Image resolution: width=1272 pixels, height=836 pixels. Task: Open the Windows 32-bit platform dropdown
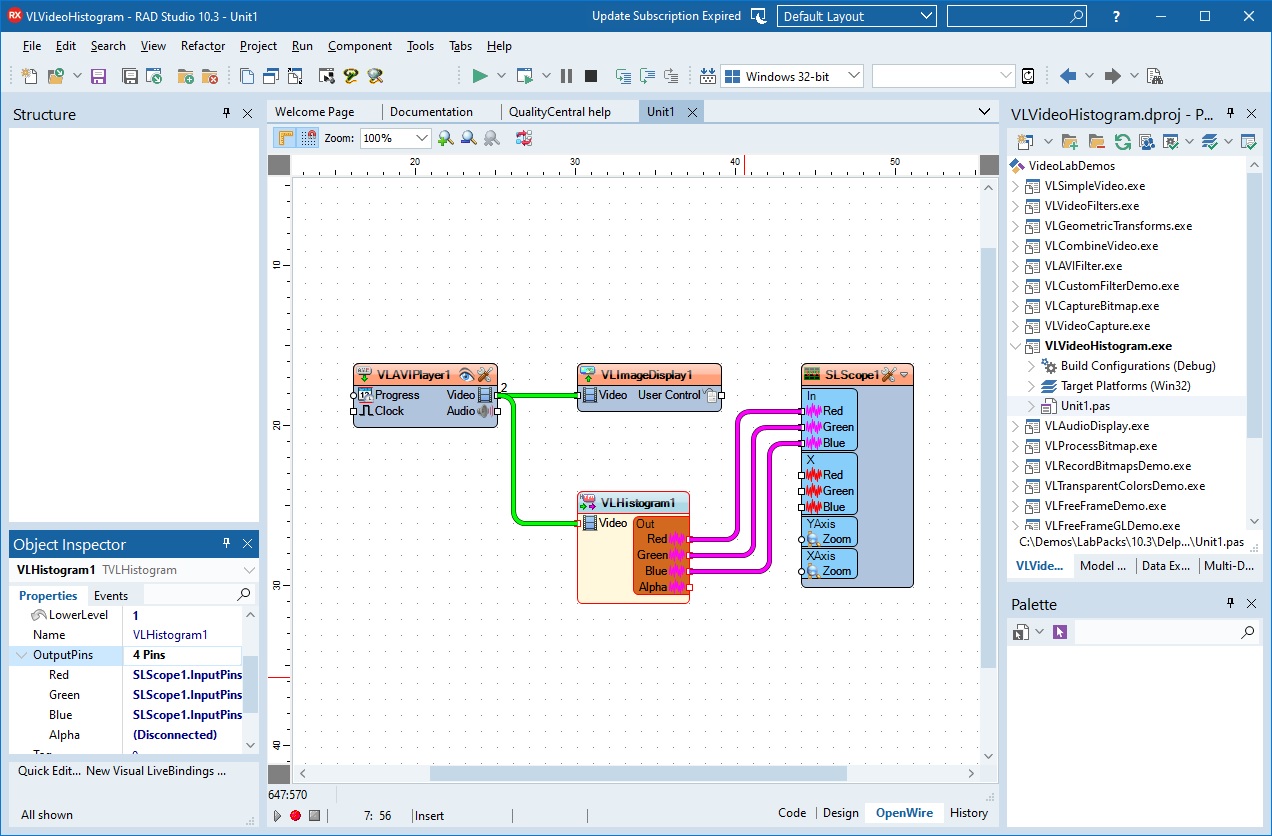[x=853, y=76]
